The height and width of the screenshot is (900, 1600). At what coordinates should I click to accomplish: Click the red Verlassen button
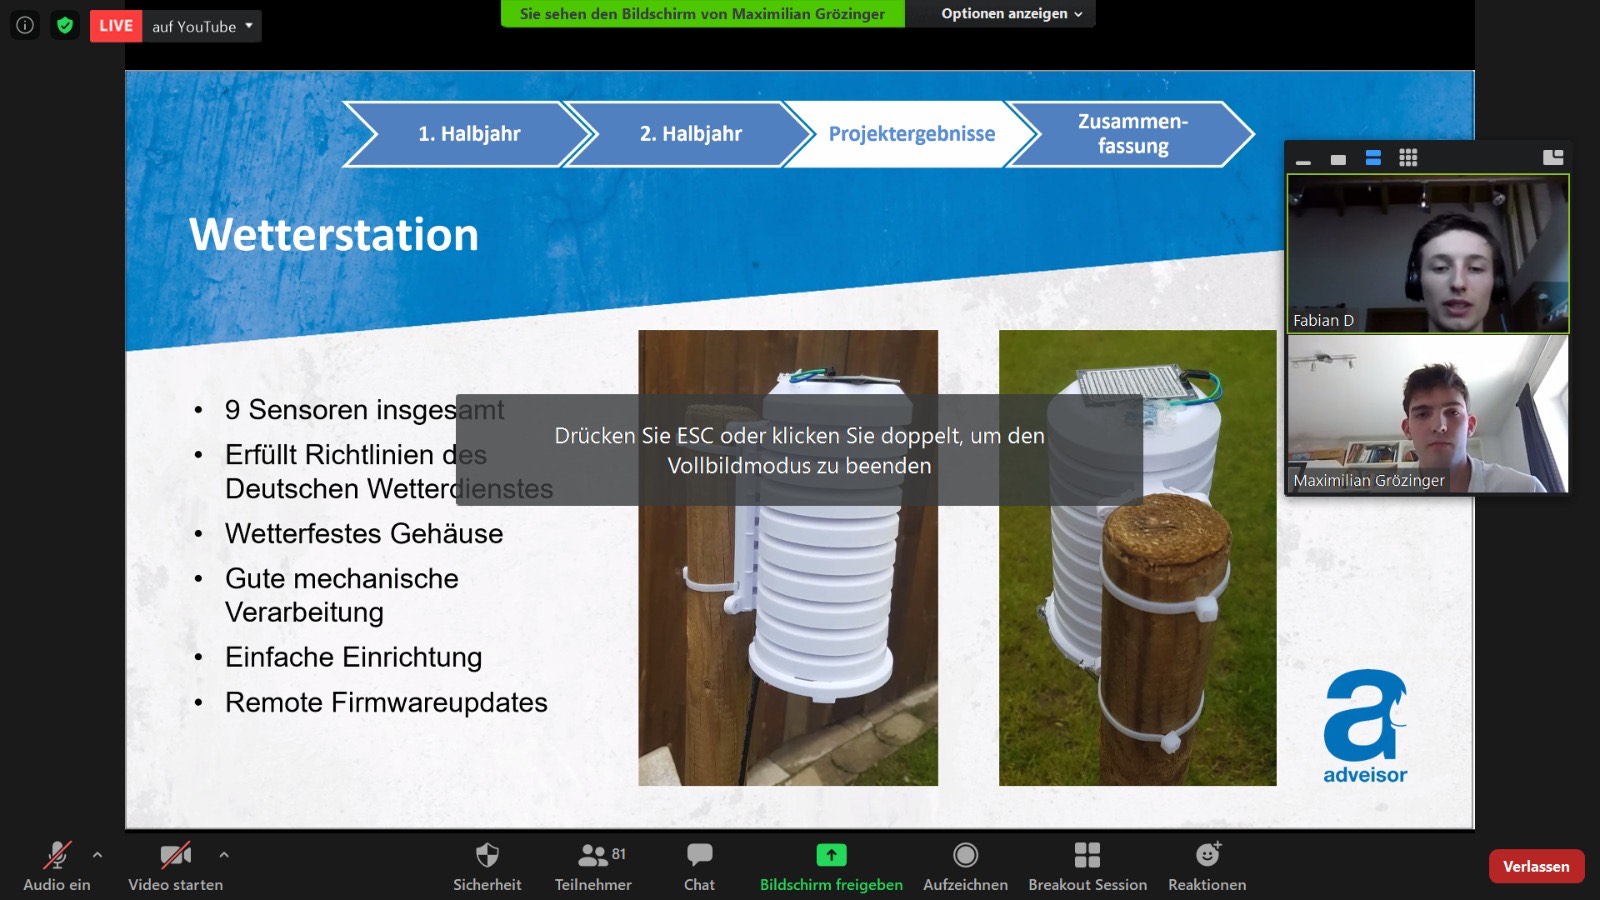[1536, 866]
